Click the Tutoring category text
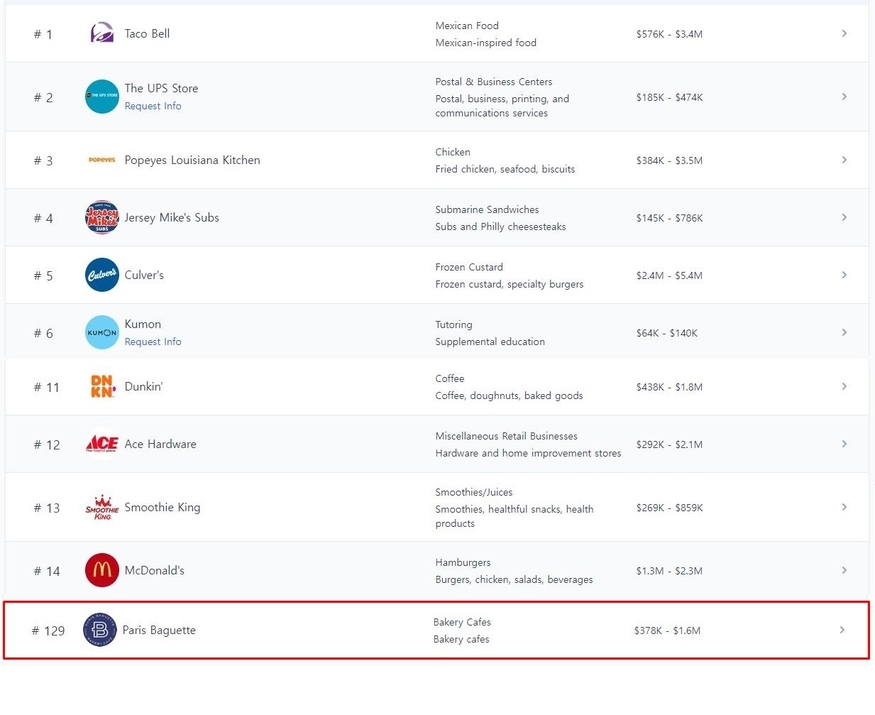This screenshot has height=715, width=875. (454, 324)
